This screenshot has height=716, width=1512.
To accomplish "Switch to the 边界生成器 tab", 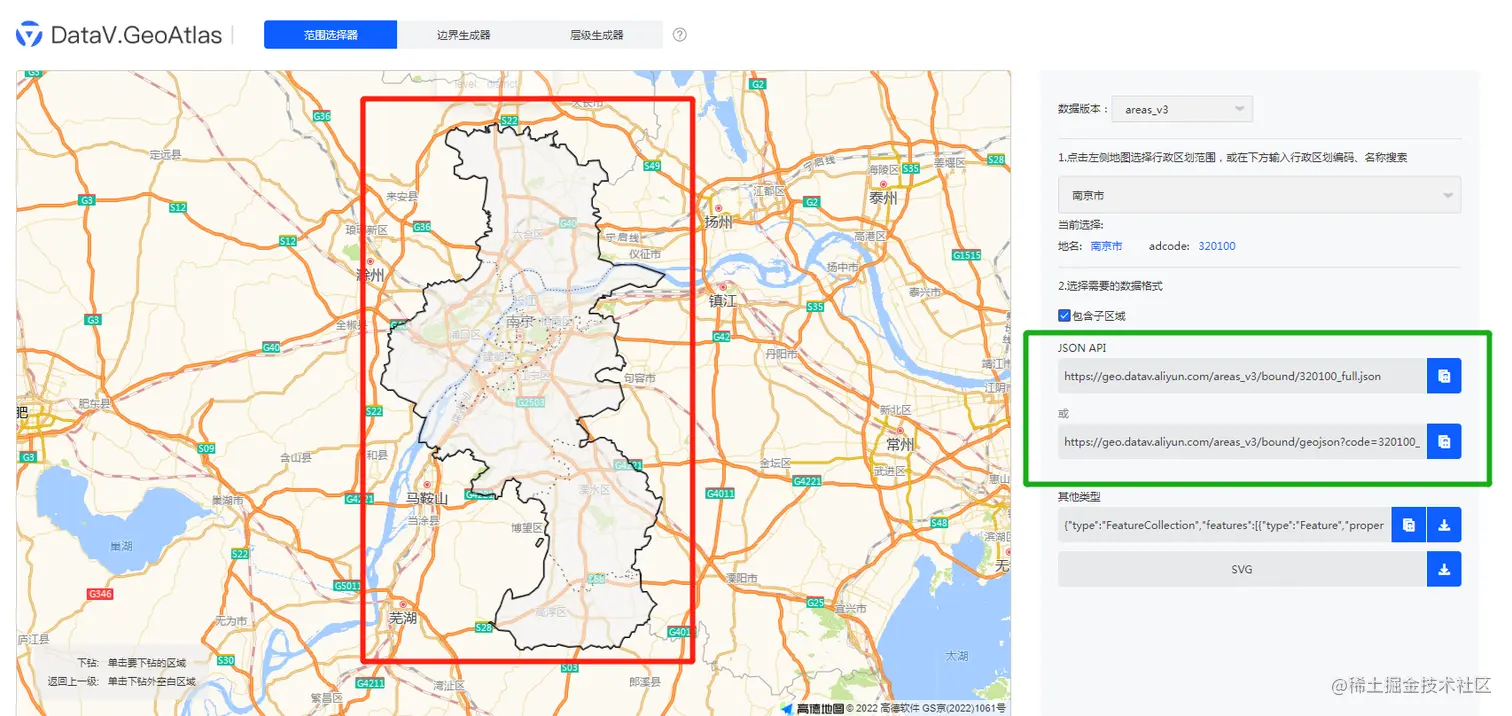I will point(463,35).
